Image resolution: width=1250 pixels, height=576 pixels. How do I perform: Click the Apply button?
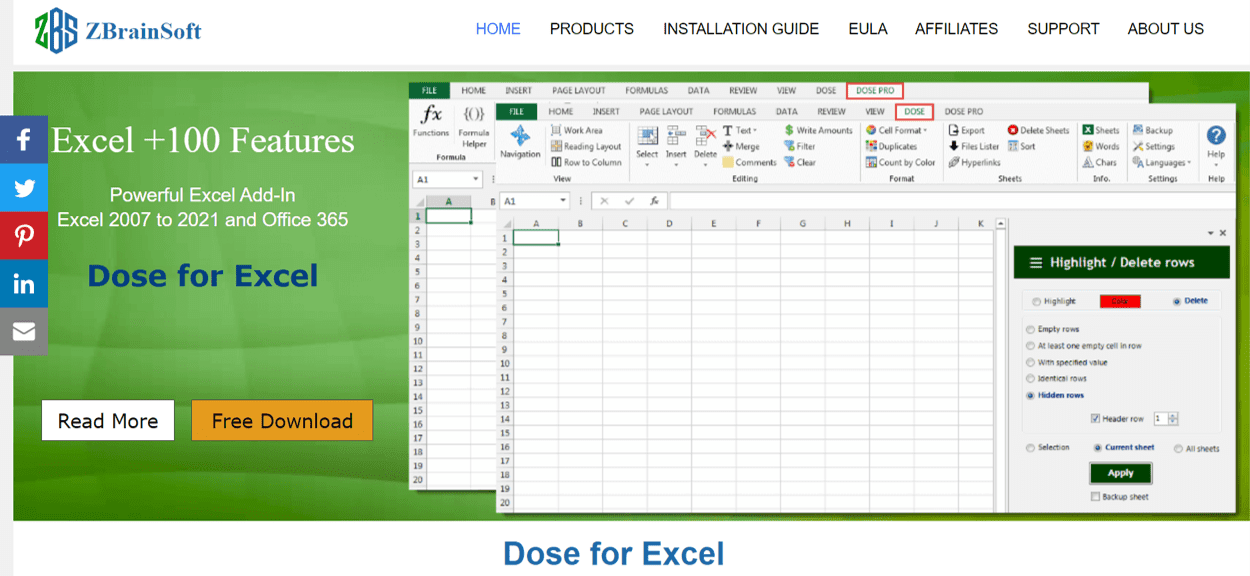tap(1120, 473)
